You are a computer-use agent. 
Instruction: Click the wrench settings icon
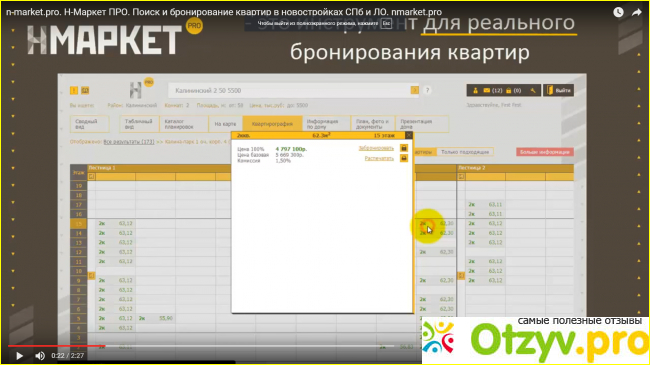point(533,90)
